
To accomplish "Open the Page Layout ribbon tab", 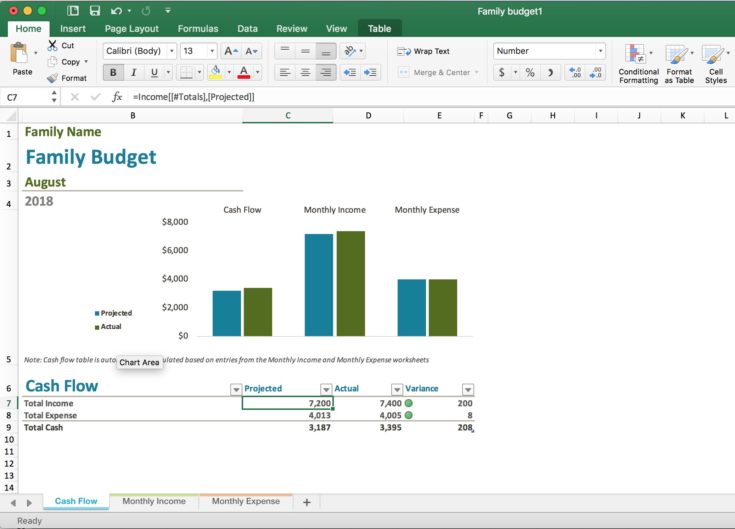I will pos(132,29).
